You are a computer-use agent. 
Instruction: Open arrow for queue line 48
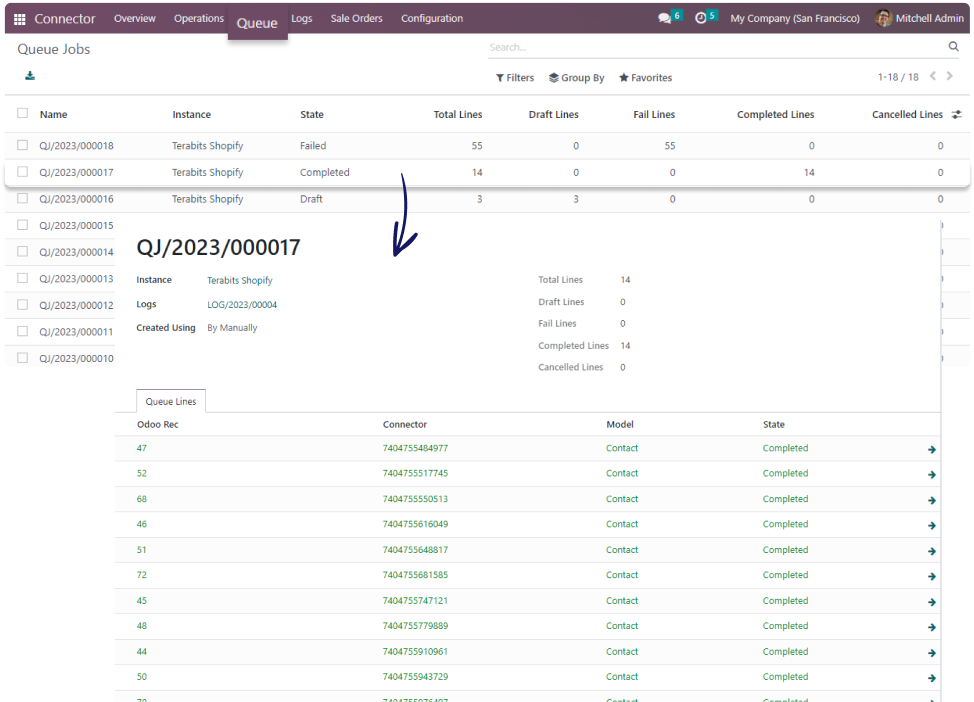click(932, 627)
